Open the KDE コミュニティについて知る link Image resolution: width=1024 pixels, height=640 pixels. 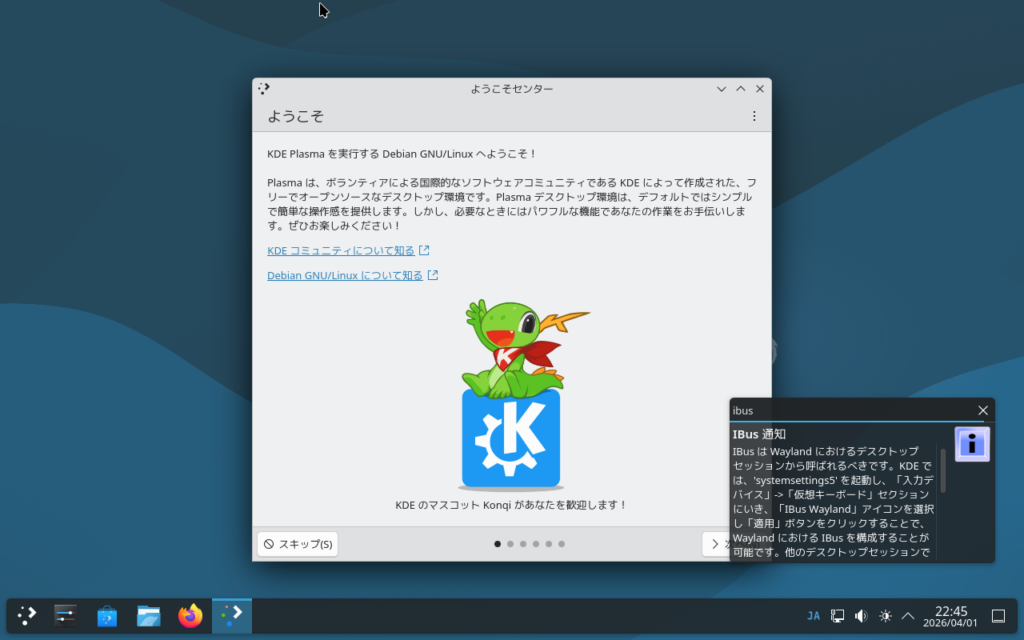click(340, 251)
